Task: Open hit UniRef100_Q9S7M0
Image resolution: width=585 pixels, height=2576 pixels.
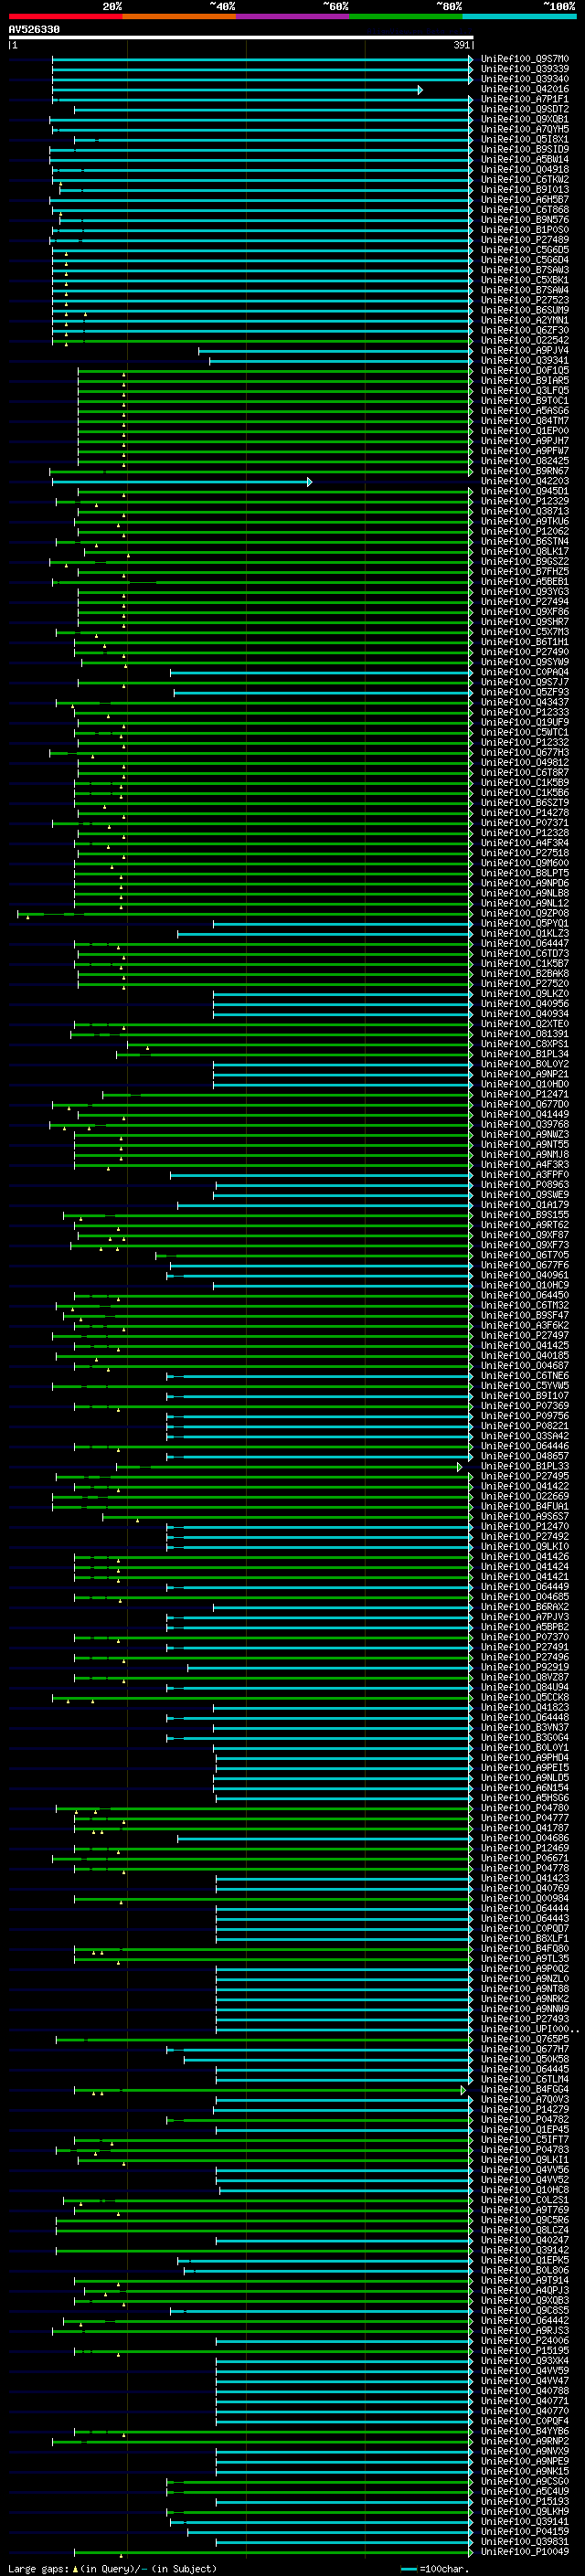Action: 525,59
